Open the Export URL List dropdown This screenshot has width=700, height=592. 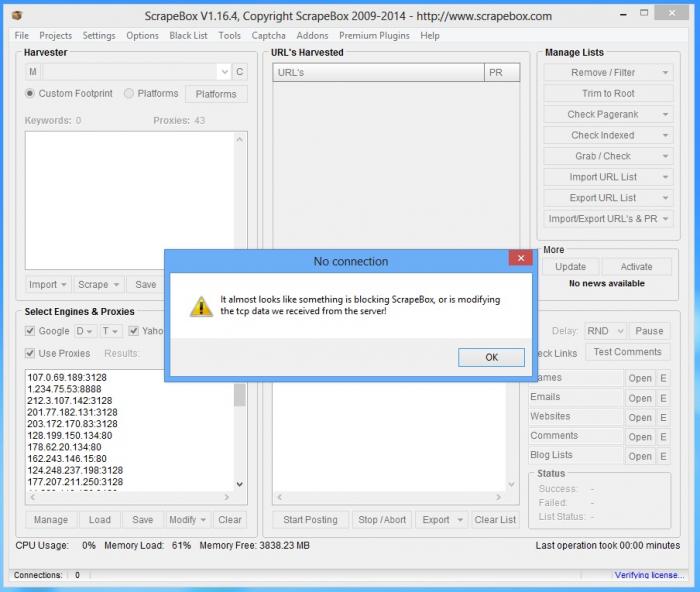608,198
